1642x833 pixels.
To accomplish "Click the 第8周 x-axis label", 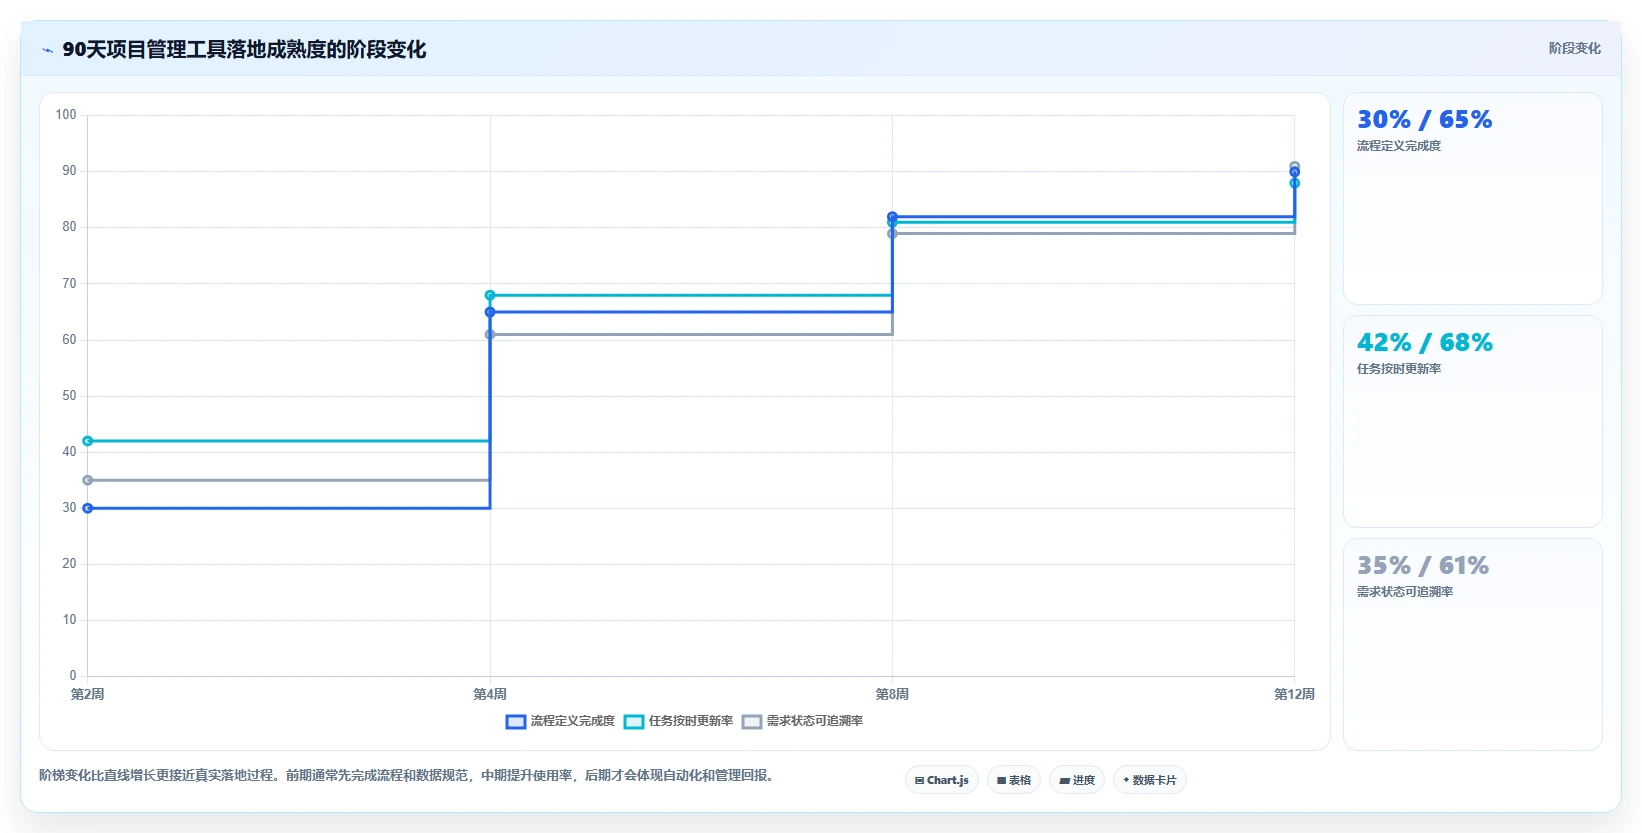I will pos(893,694).
